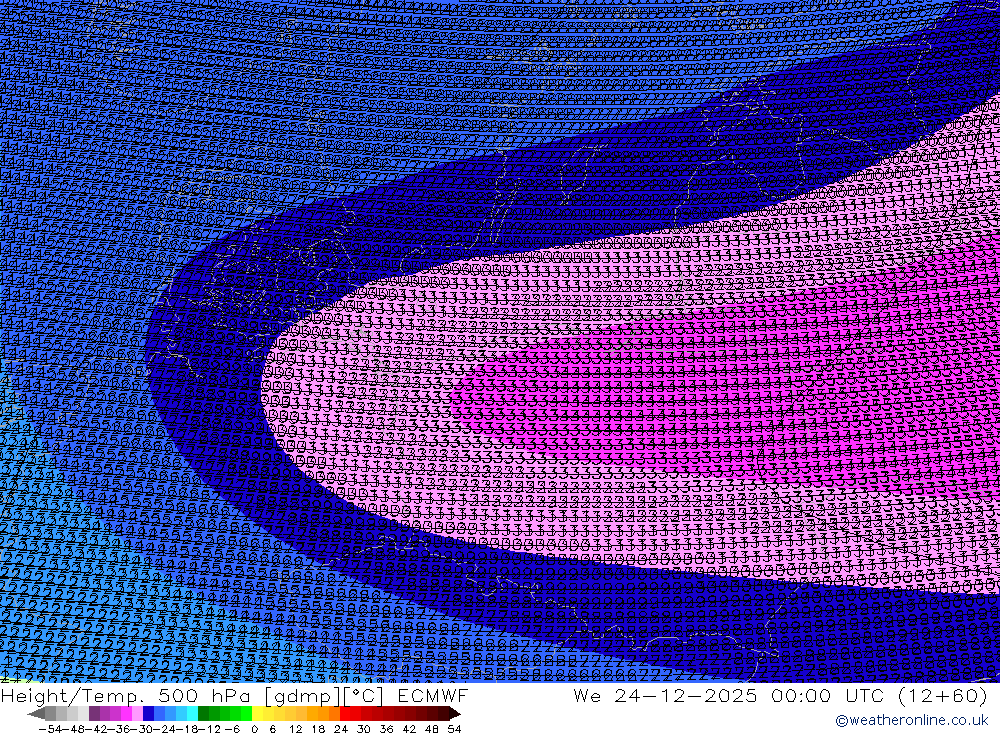
Task: Click the 36 legend value label
Action: [x=386, y=729]
